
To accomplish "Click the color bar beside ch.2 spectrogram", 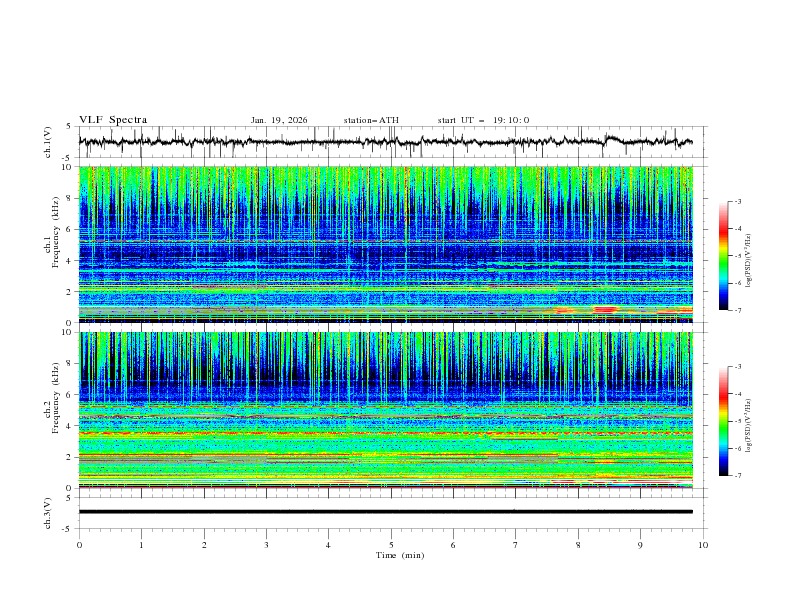I will [x=723, y=420].
